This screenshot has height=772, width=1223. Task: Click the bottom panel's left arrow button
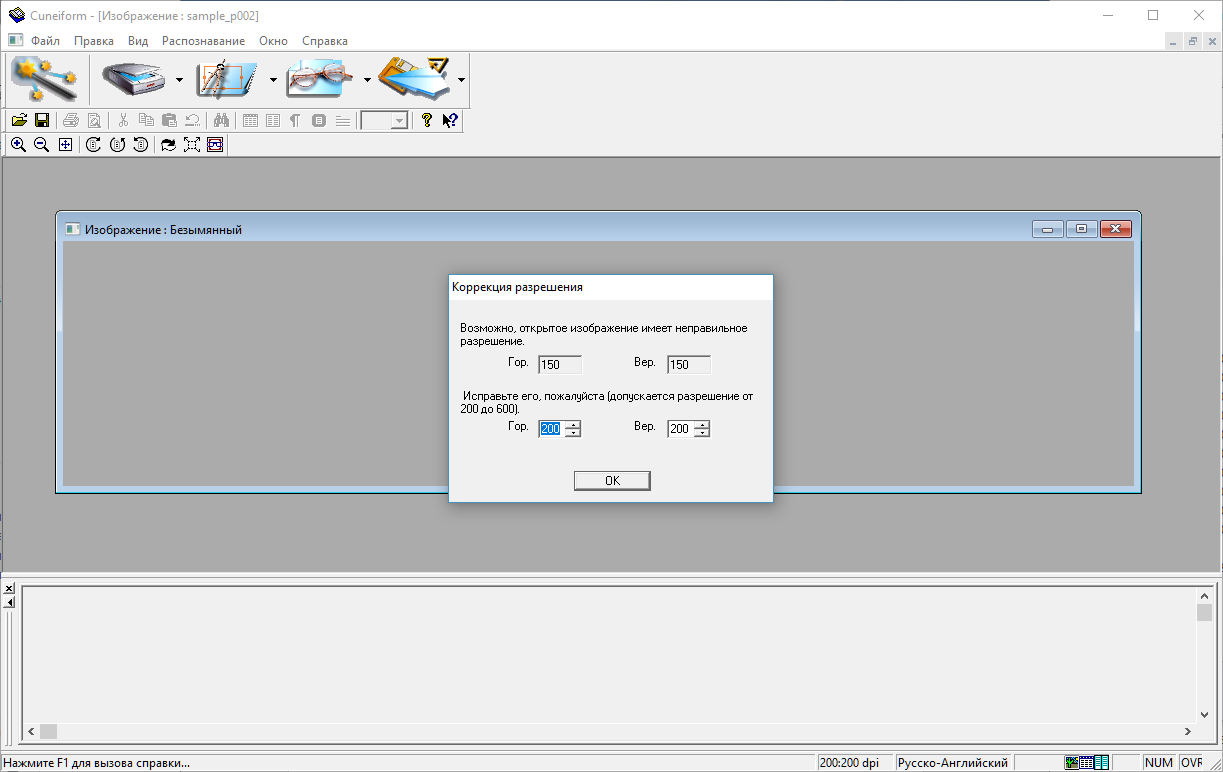click(x=9, y=602)
